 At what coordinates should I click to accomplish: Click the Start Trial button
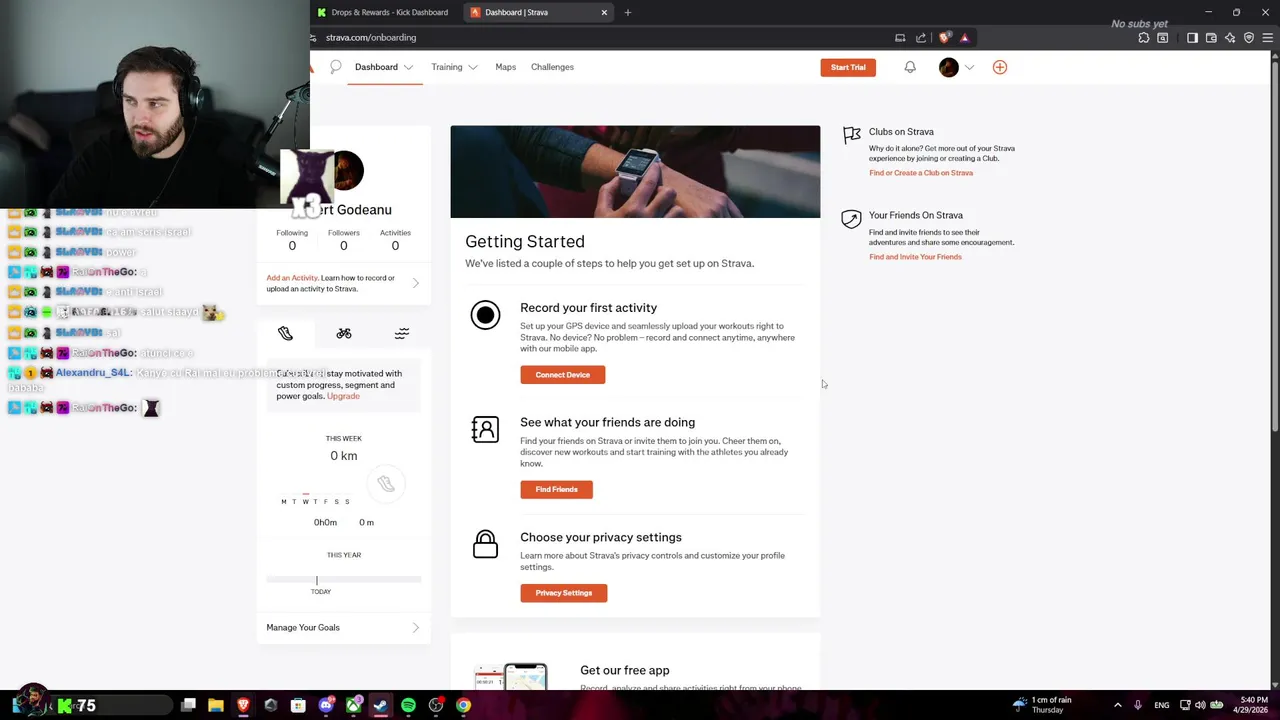click(848, 67)
